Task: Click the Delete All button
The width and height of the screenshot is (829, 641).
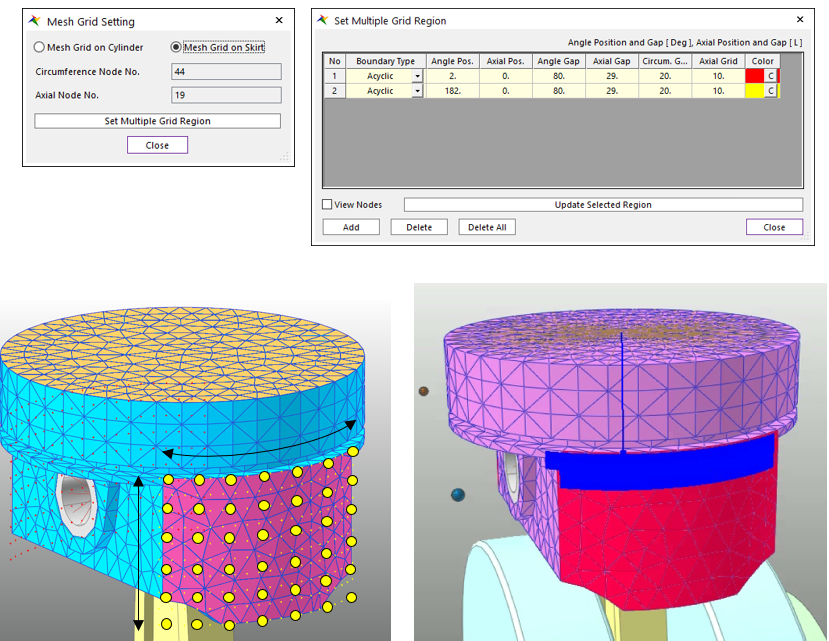Action: [x=487, y=227]
